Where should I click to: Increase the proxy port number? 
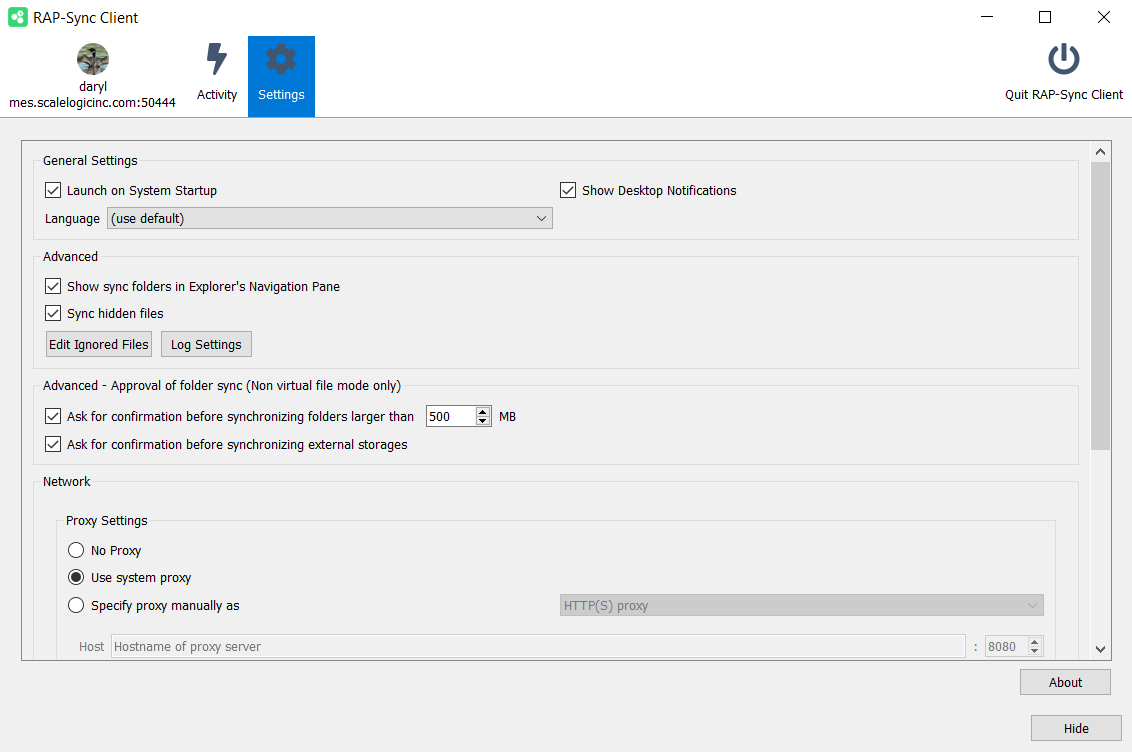tap(1035, 642)
